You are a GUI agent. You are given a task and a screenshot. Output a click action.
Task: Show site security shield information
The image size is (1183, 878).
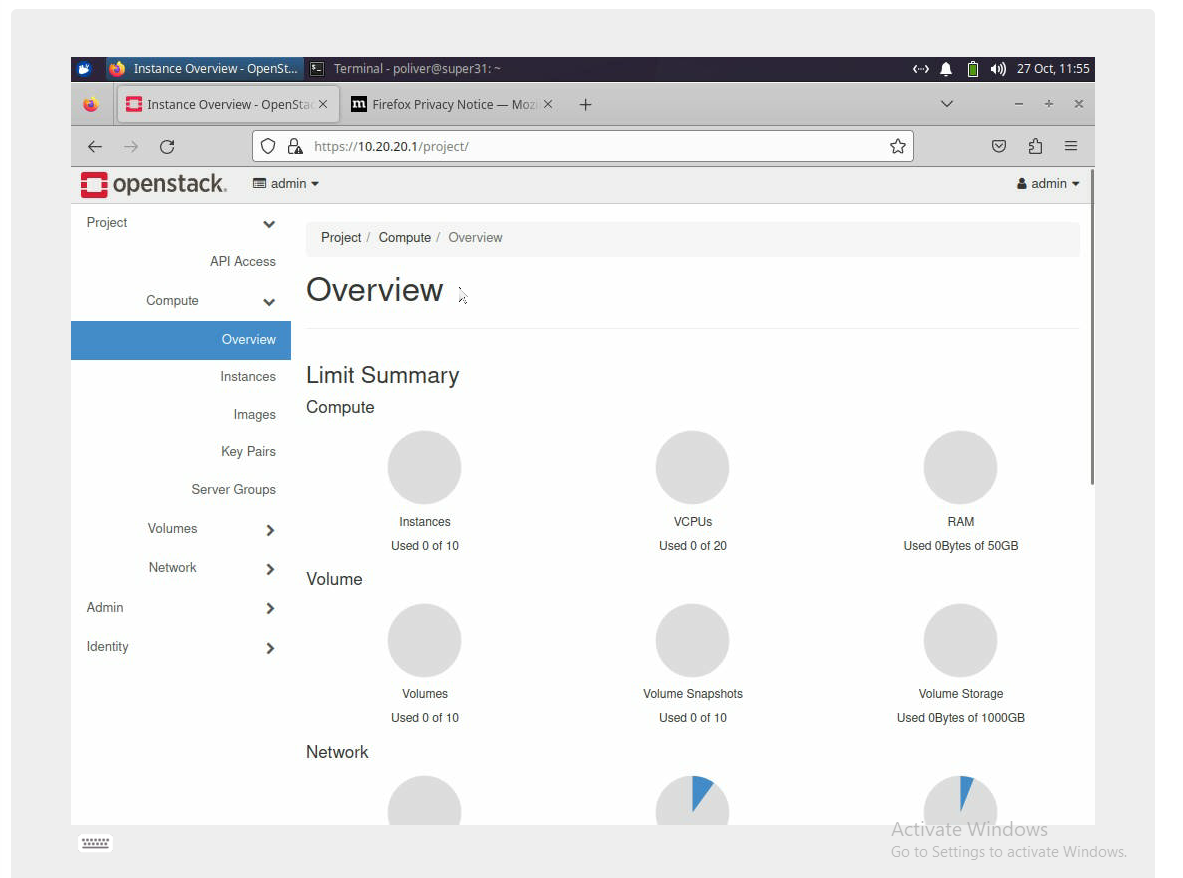[x=268, y=147]
